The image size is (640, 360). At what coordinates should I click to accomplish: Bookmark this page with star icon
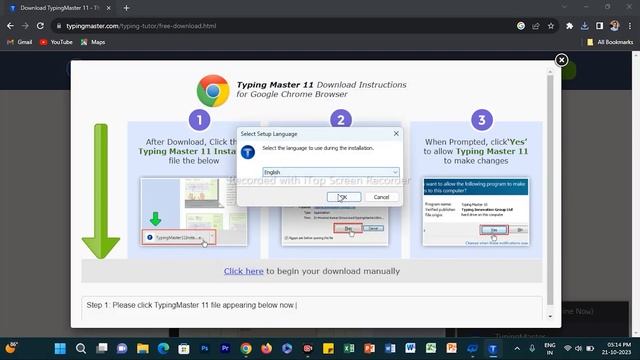click(x=551, y=26)
